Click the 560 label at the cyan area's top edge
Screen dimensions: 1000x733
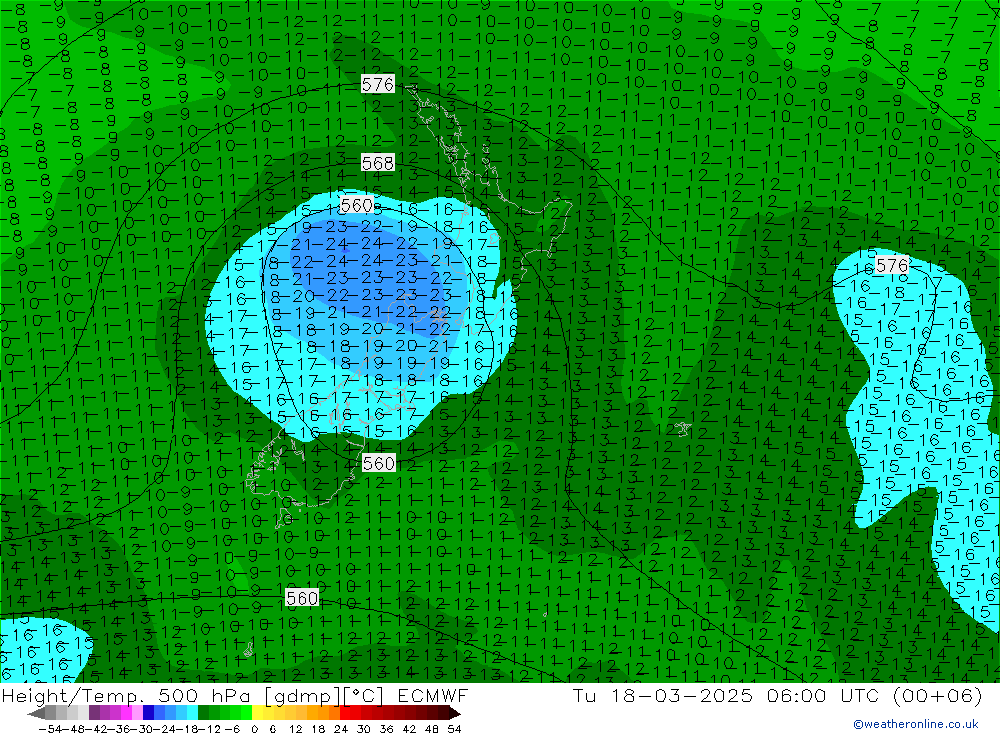pyautogui.click(x=356, y=205)
